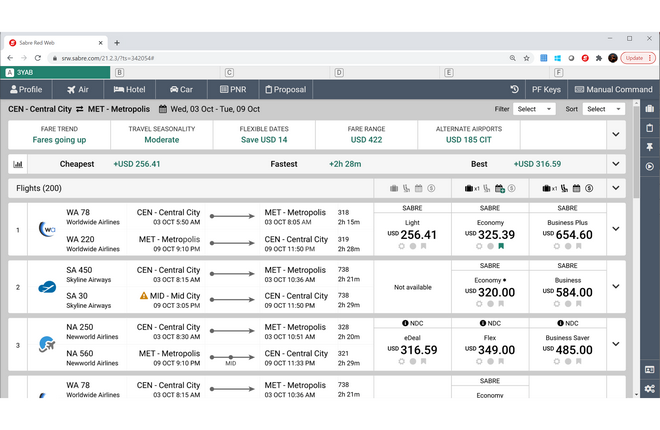Viewport: 660px width, 430px height.
Task: Open the fare chart graph icon
Action: click(18, 164)
